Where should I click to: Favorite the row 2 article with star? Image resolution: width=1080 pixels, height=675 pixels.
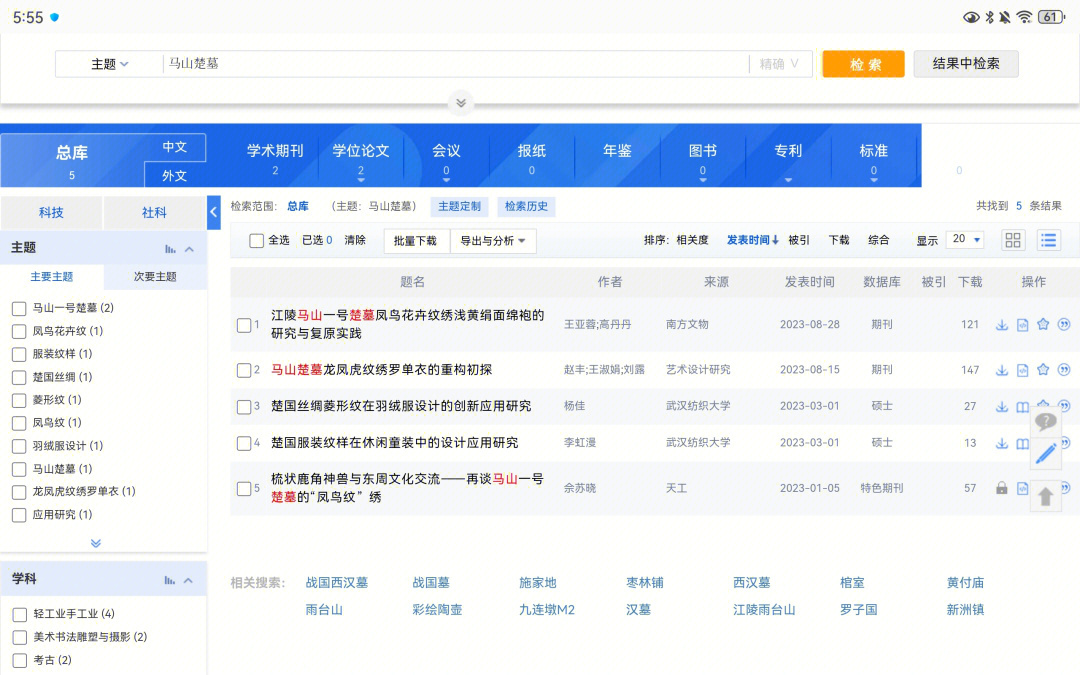[x=1043, y=369]
